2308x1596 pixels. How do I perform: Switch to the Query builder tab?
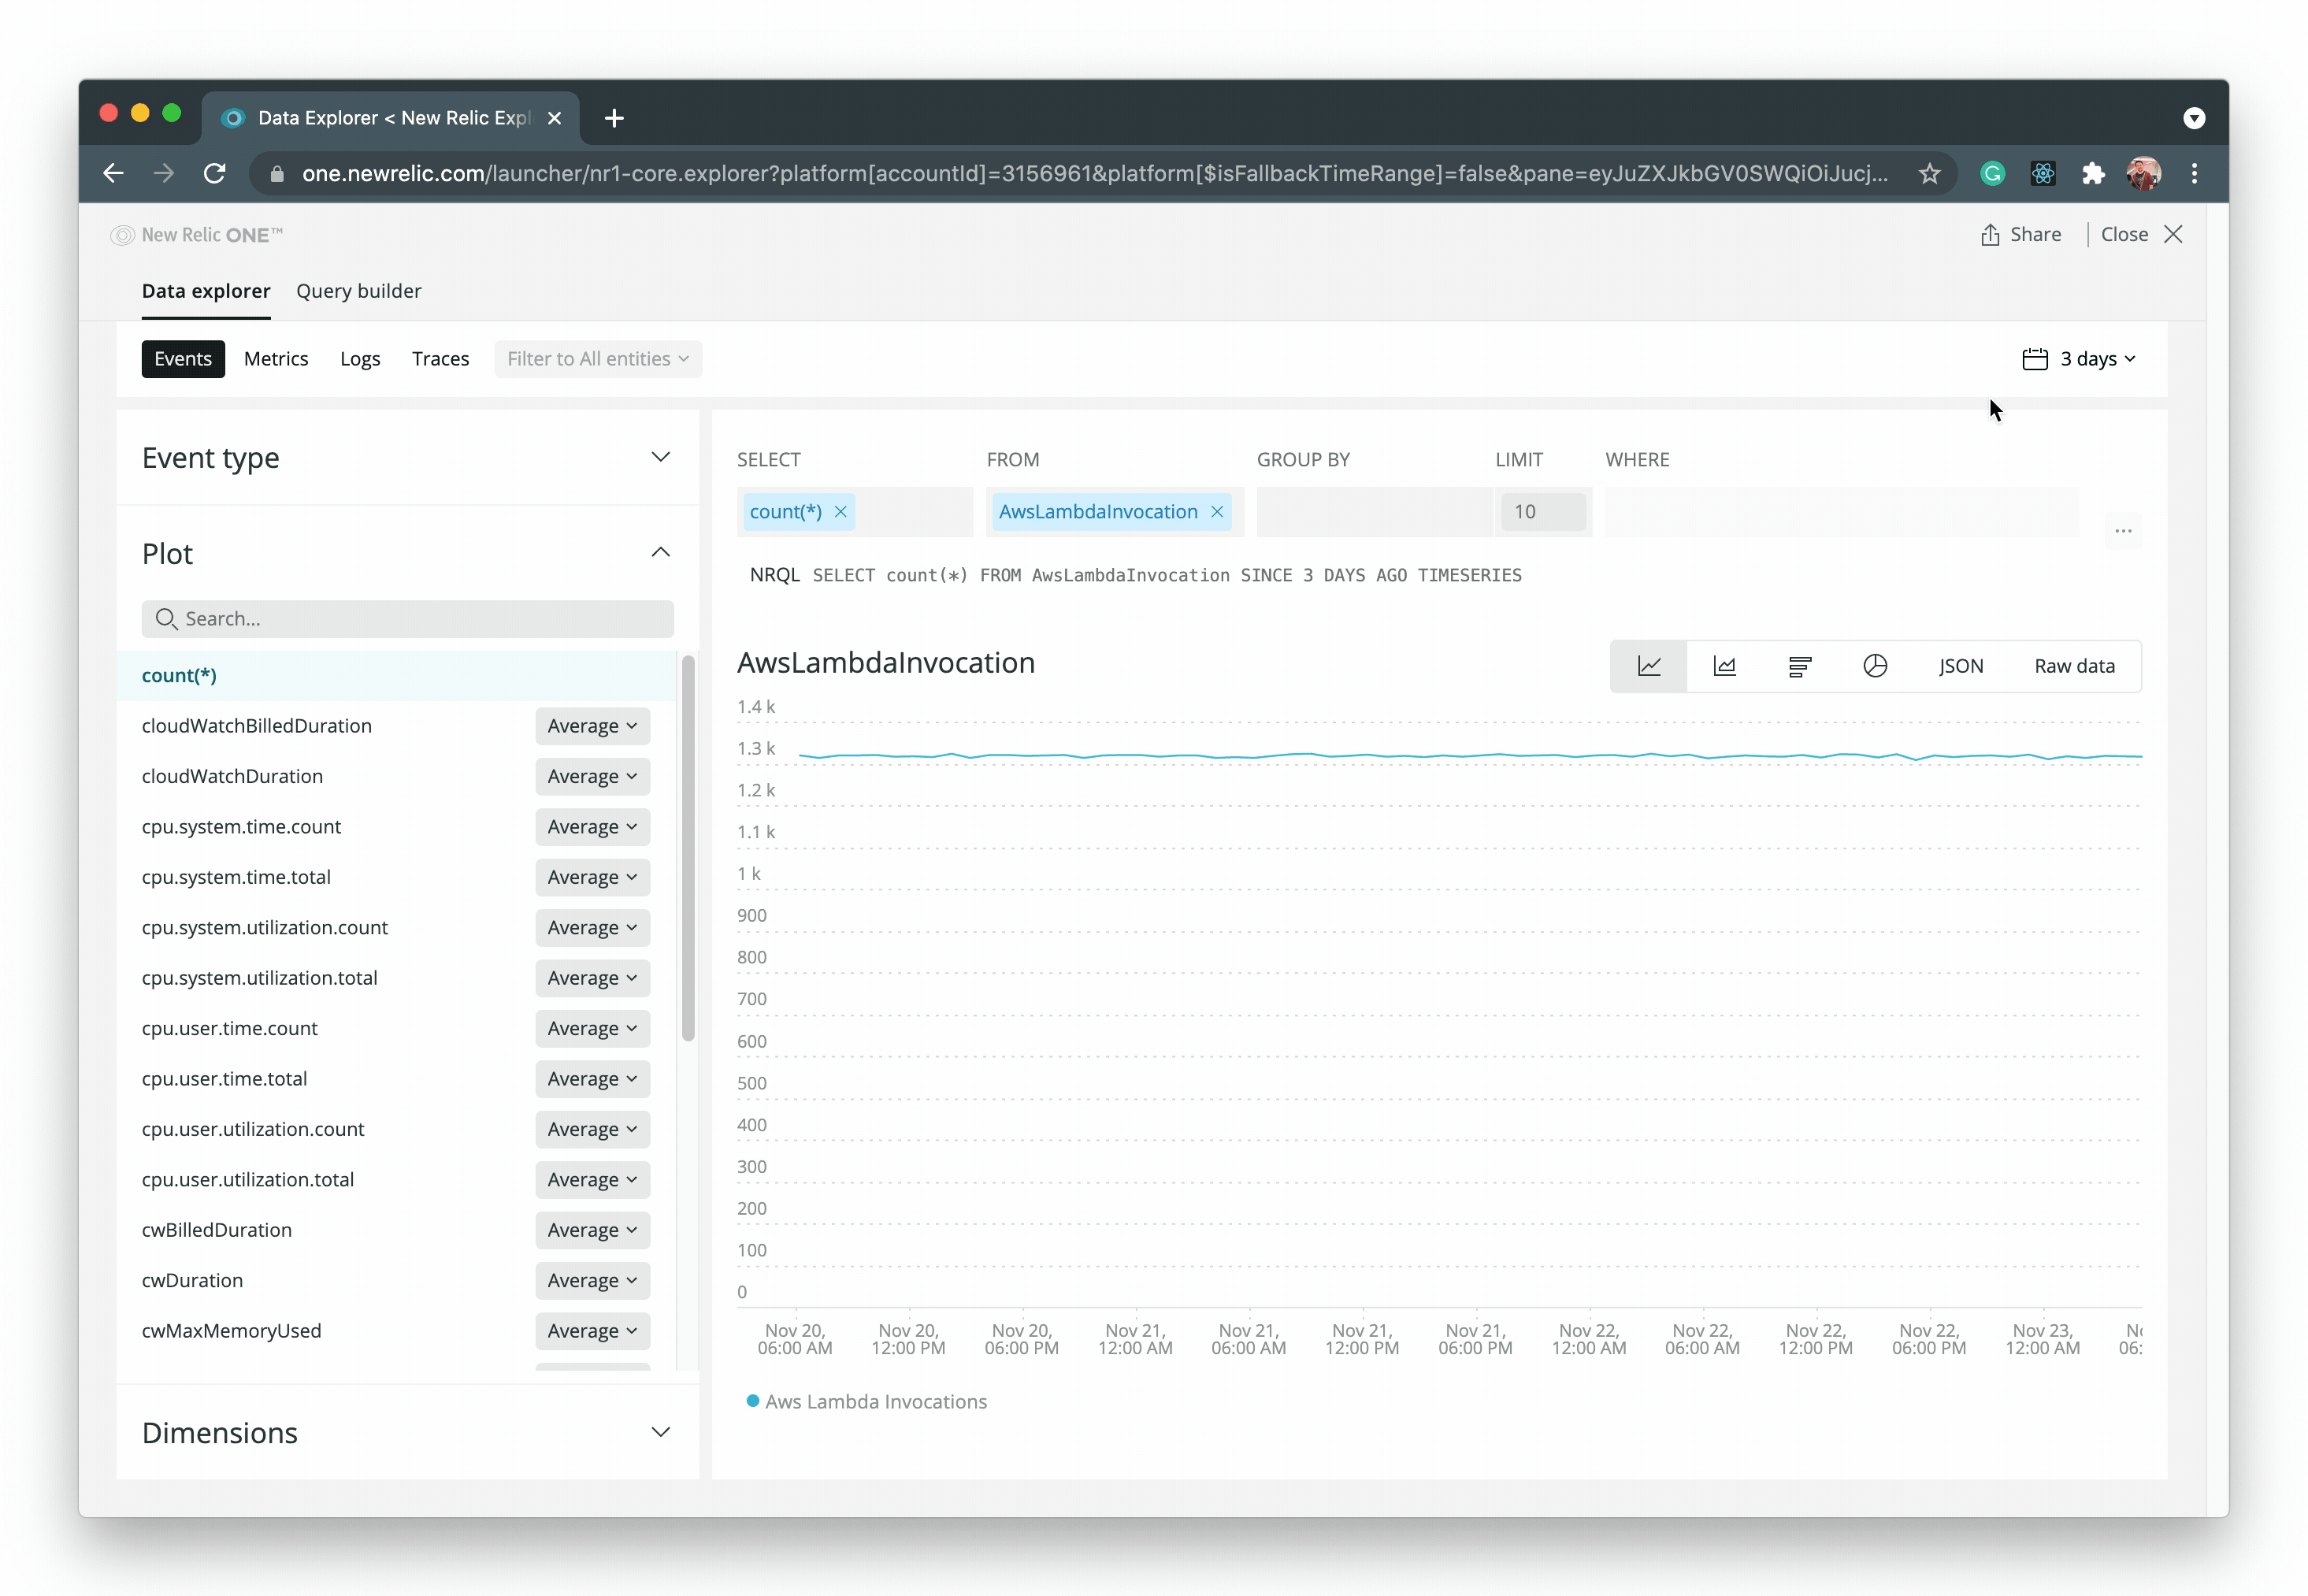point(359,291)
